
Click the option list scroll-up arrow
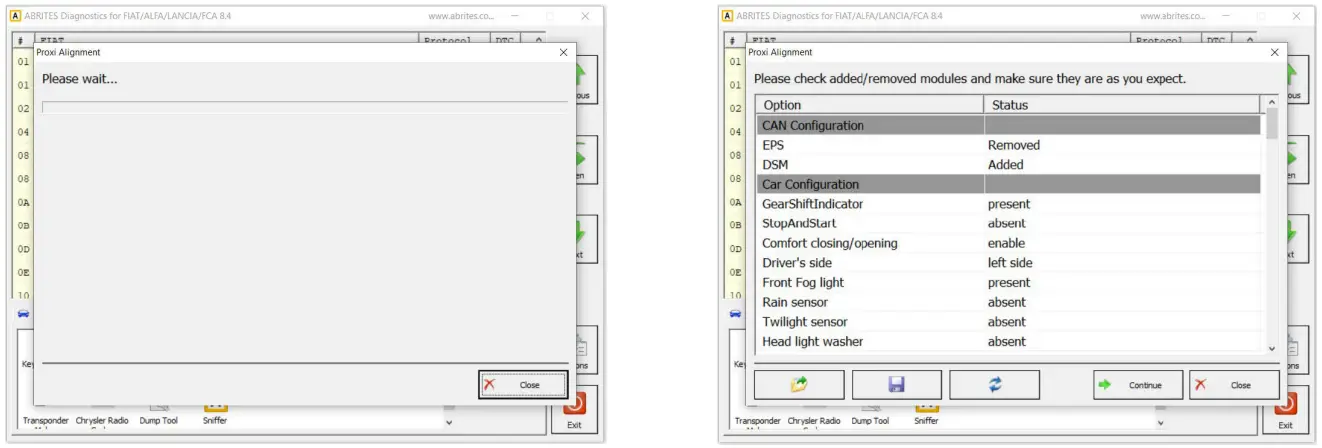coord(1272,102)
